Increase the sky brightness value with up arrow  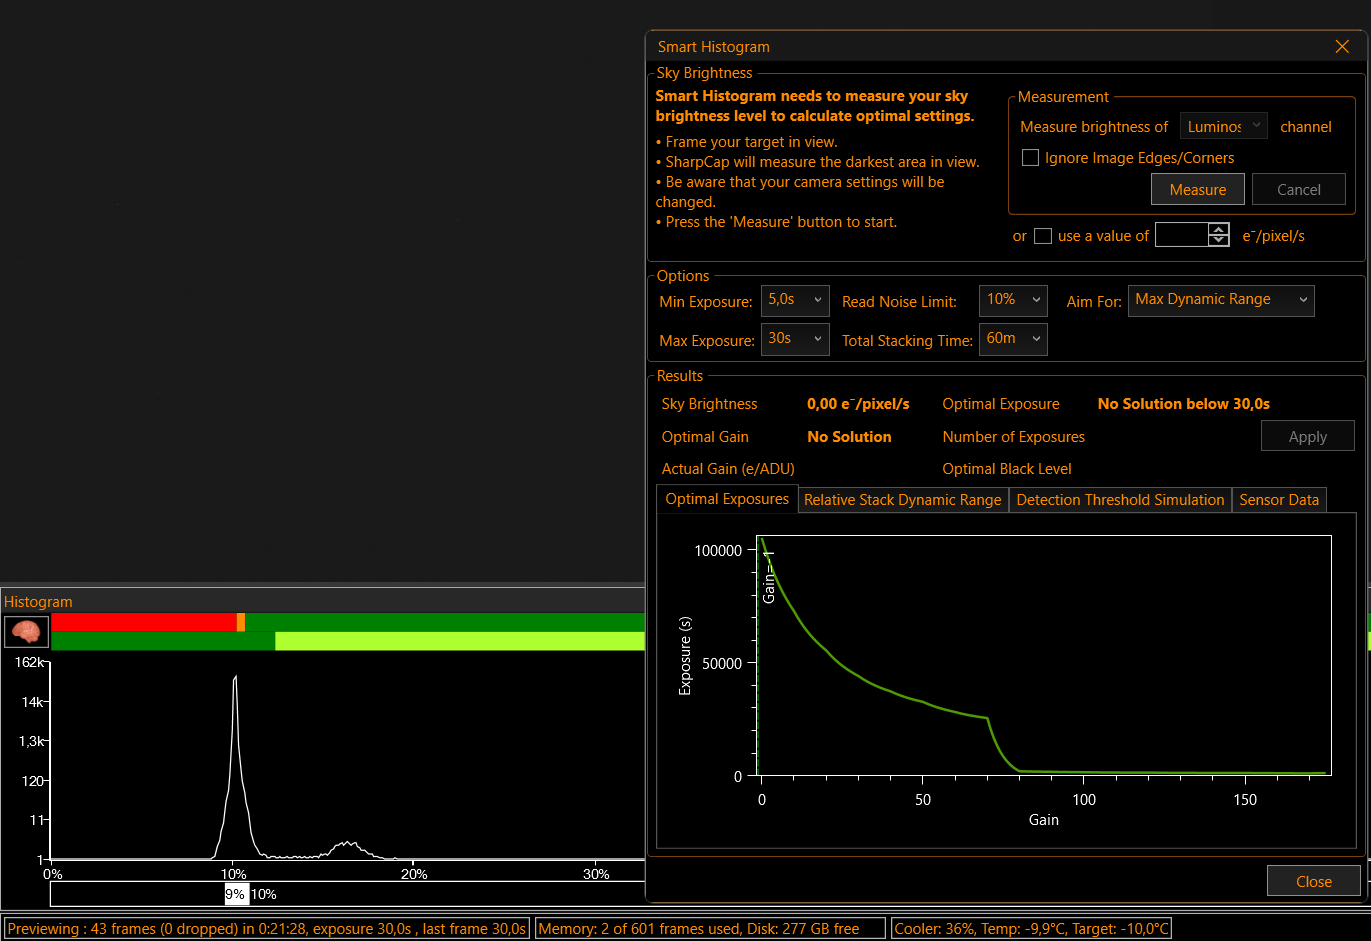click(1219, 230)
